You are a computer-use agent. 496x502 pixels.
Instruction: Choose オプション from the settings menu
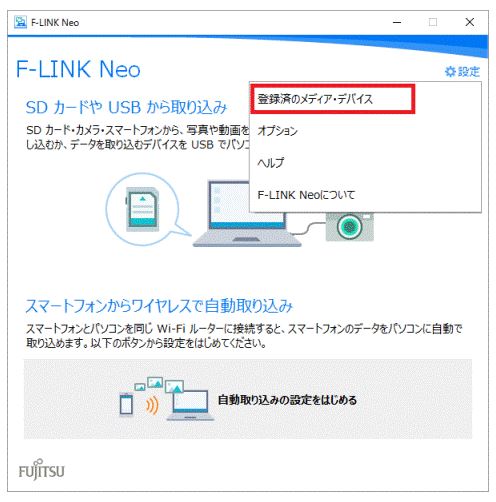tap(365, 131)
